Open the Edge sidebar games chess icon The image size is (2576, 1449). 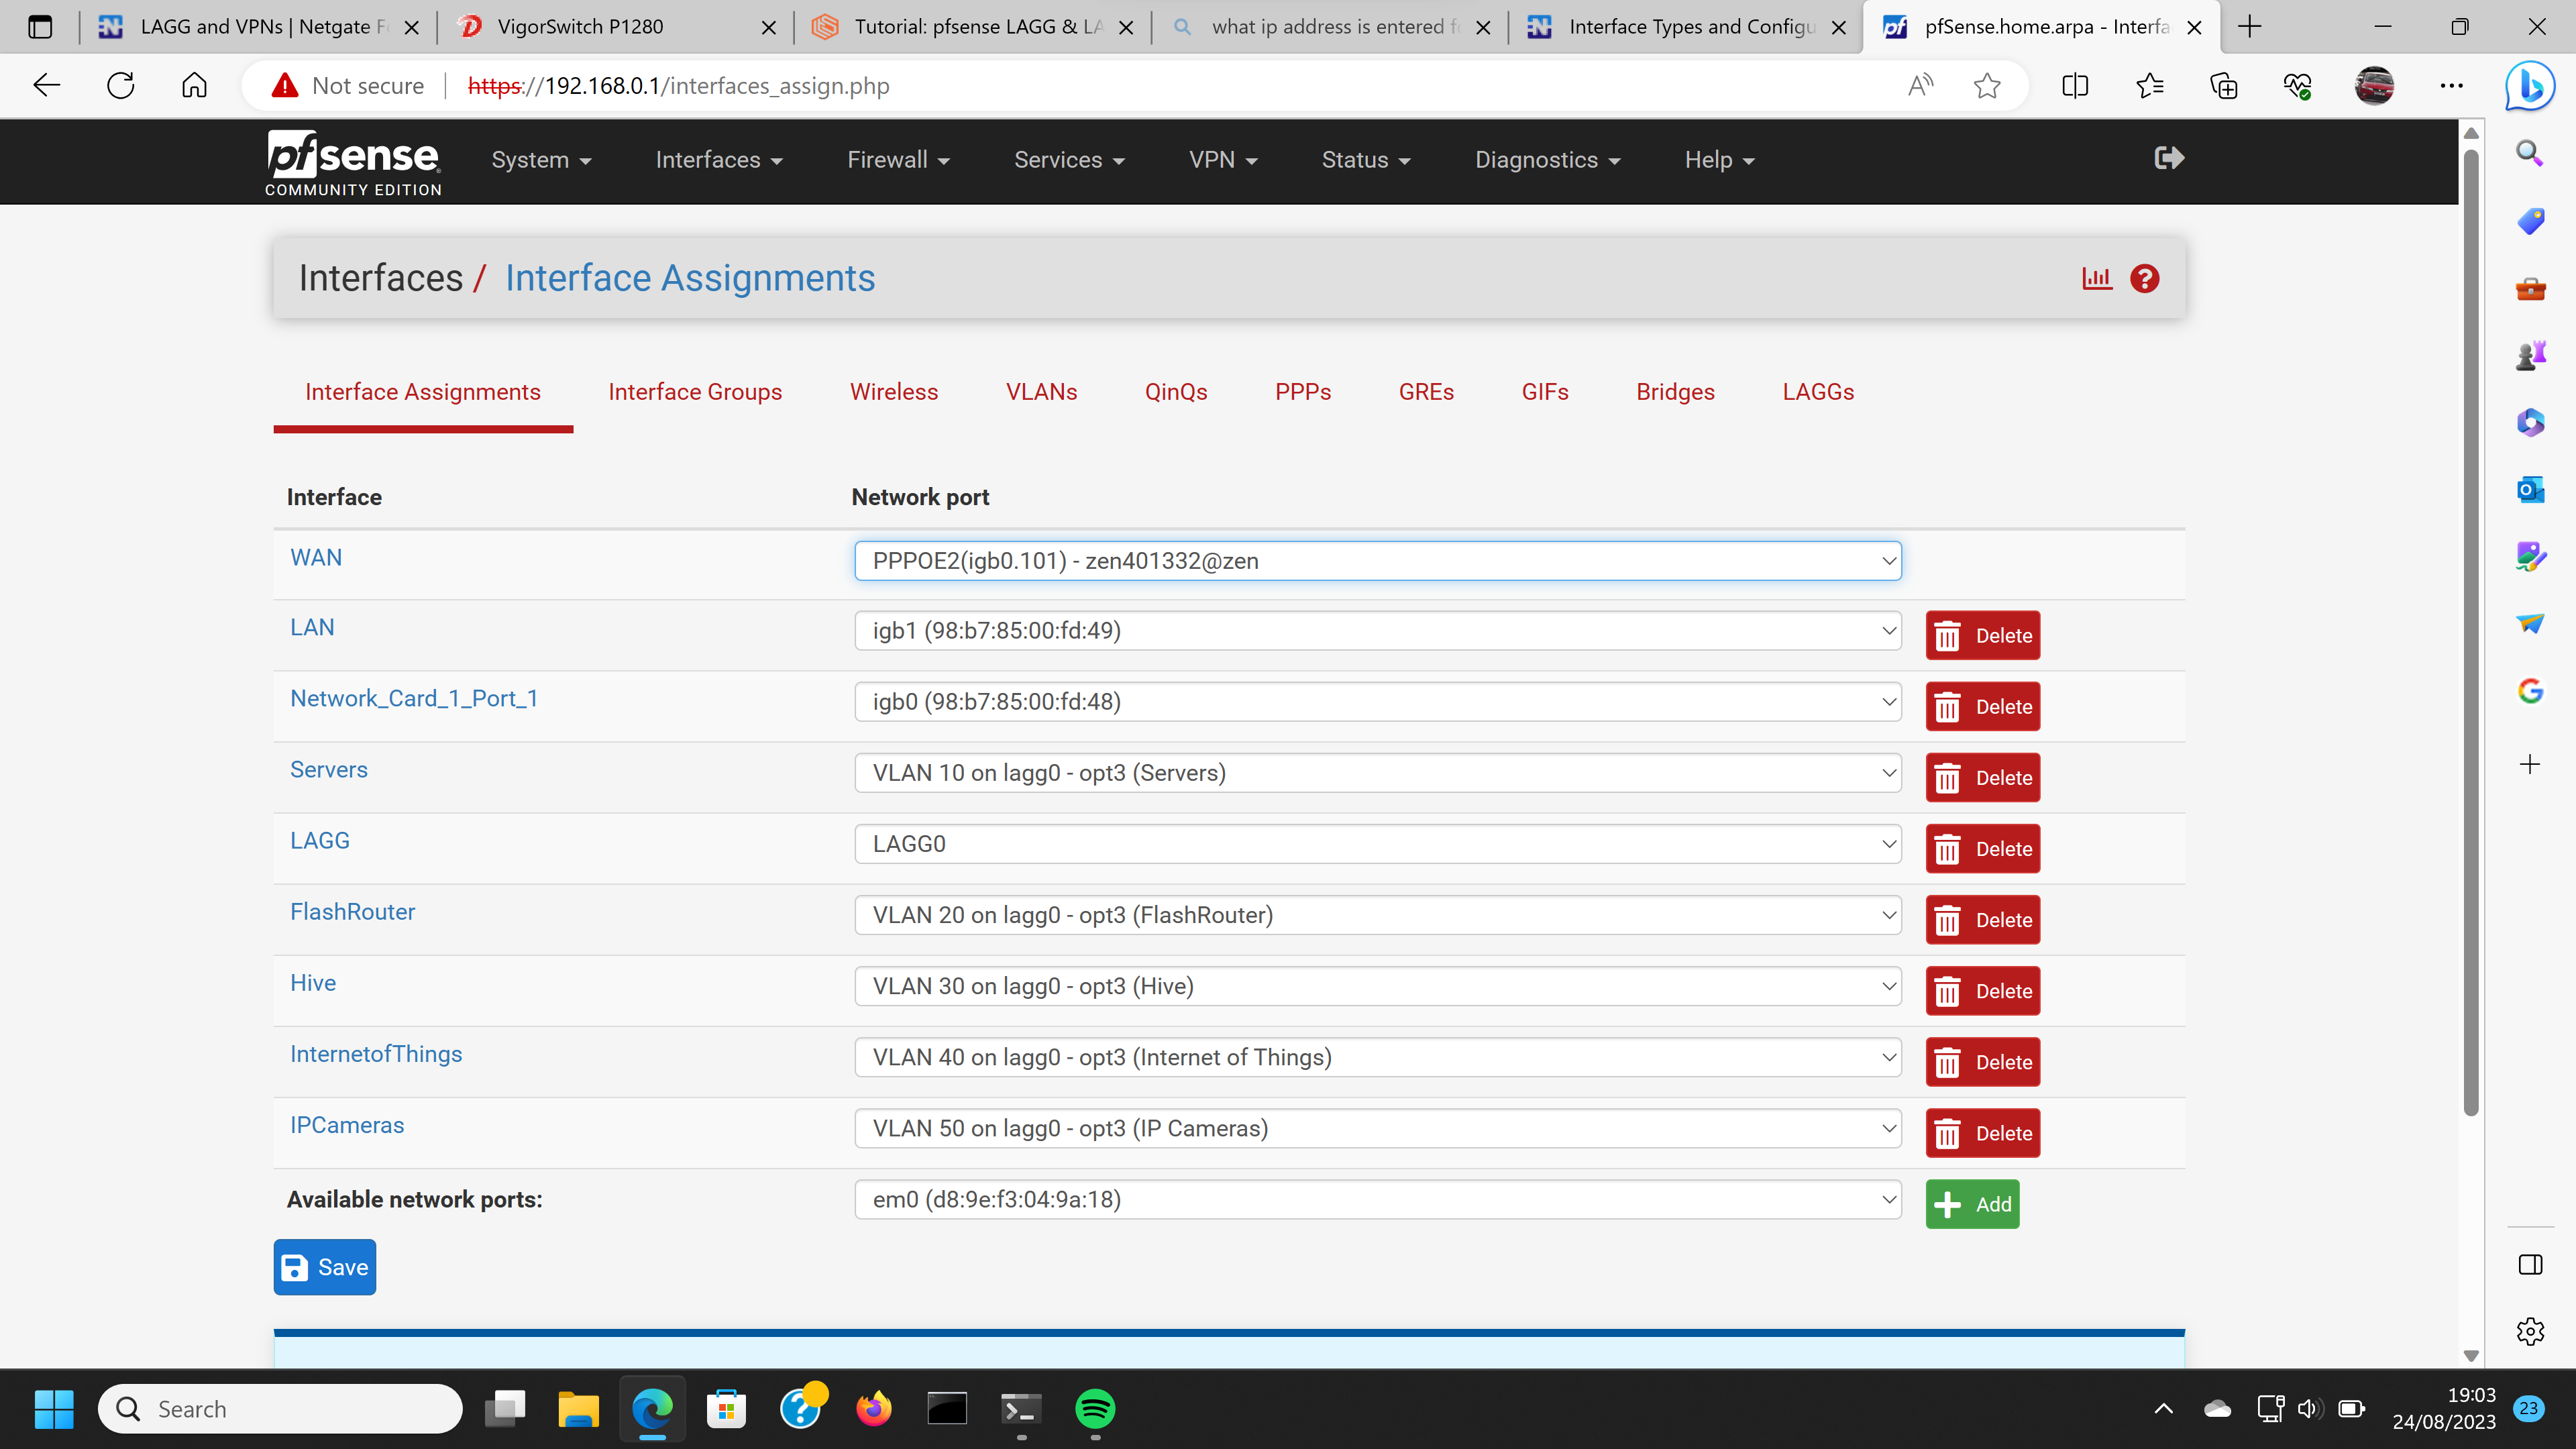click(2530, 355)
